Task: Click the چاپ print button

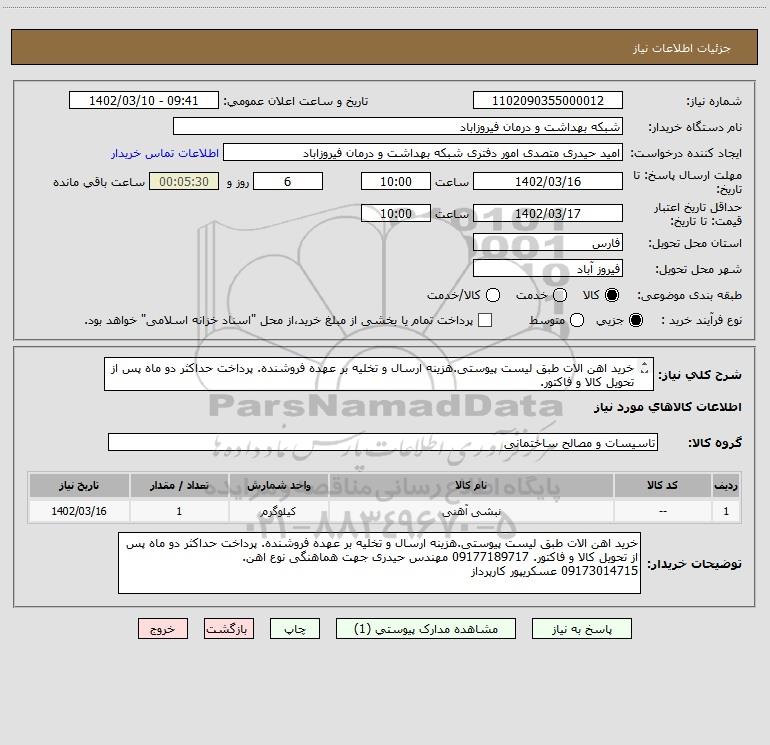Action: tap(295, 629)
